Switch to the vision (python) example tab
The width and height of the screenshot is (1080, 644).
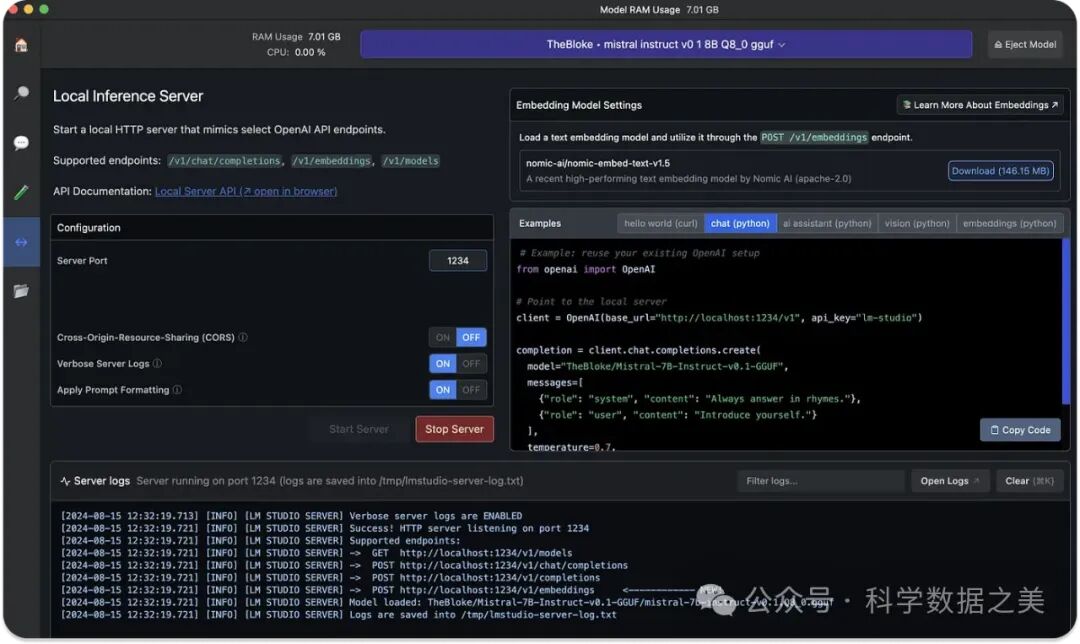916,224
